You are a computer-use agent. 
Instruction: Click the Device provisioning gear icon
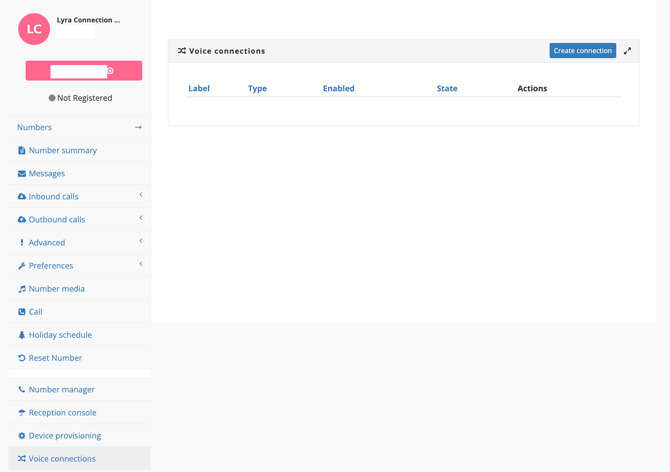[x=22, y=436]
